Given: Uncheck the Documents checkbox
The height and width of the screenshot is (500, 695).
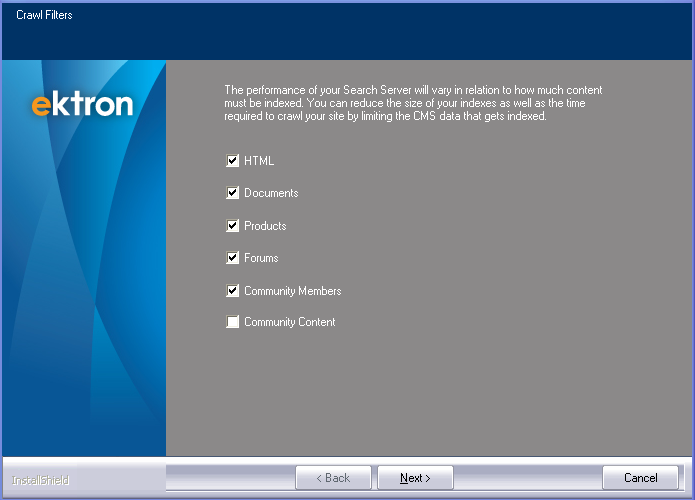Looking at the screenshot, I should 232,193.
